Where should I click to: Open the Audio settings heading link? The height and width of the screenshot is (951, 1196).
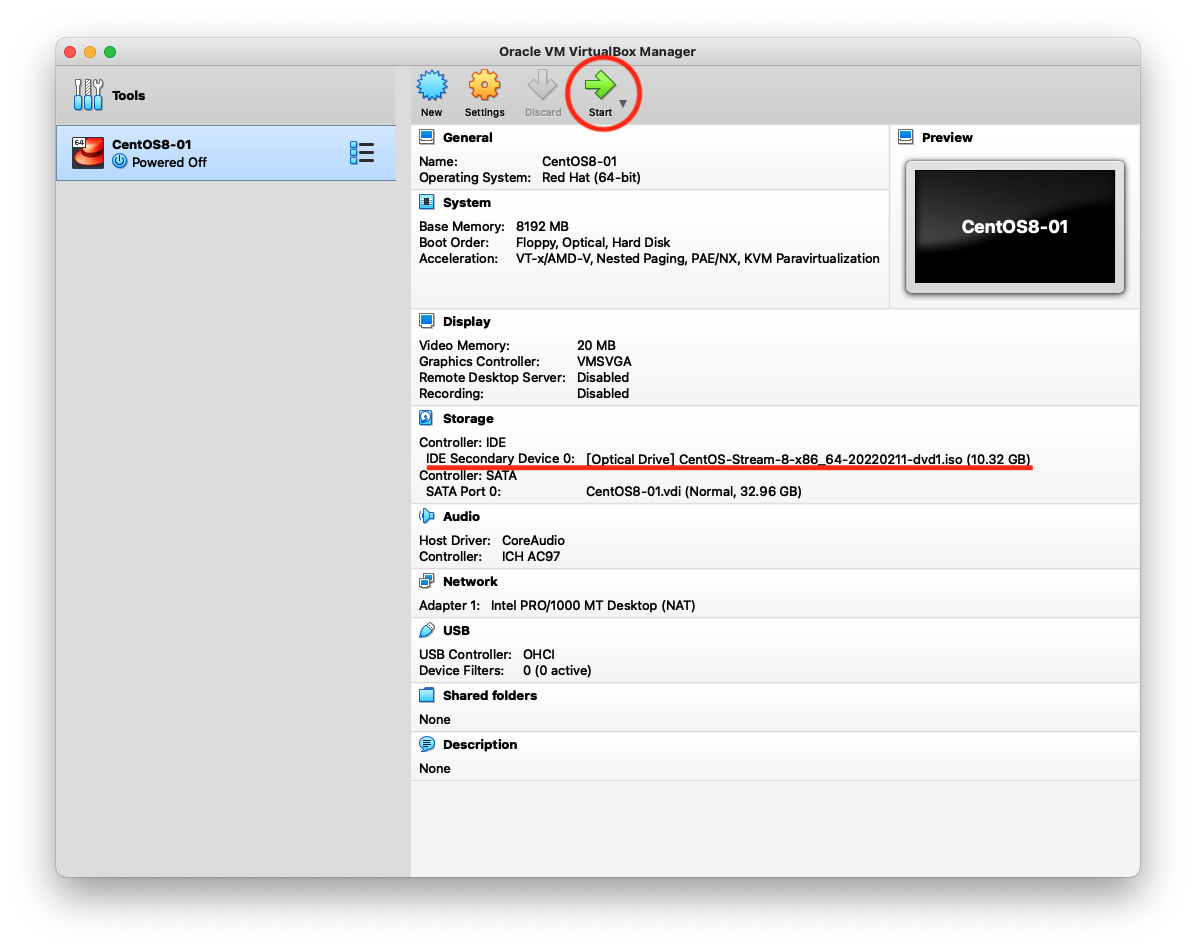pos(461,516)
